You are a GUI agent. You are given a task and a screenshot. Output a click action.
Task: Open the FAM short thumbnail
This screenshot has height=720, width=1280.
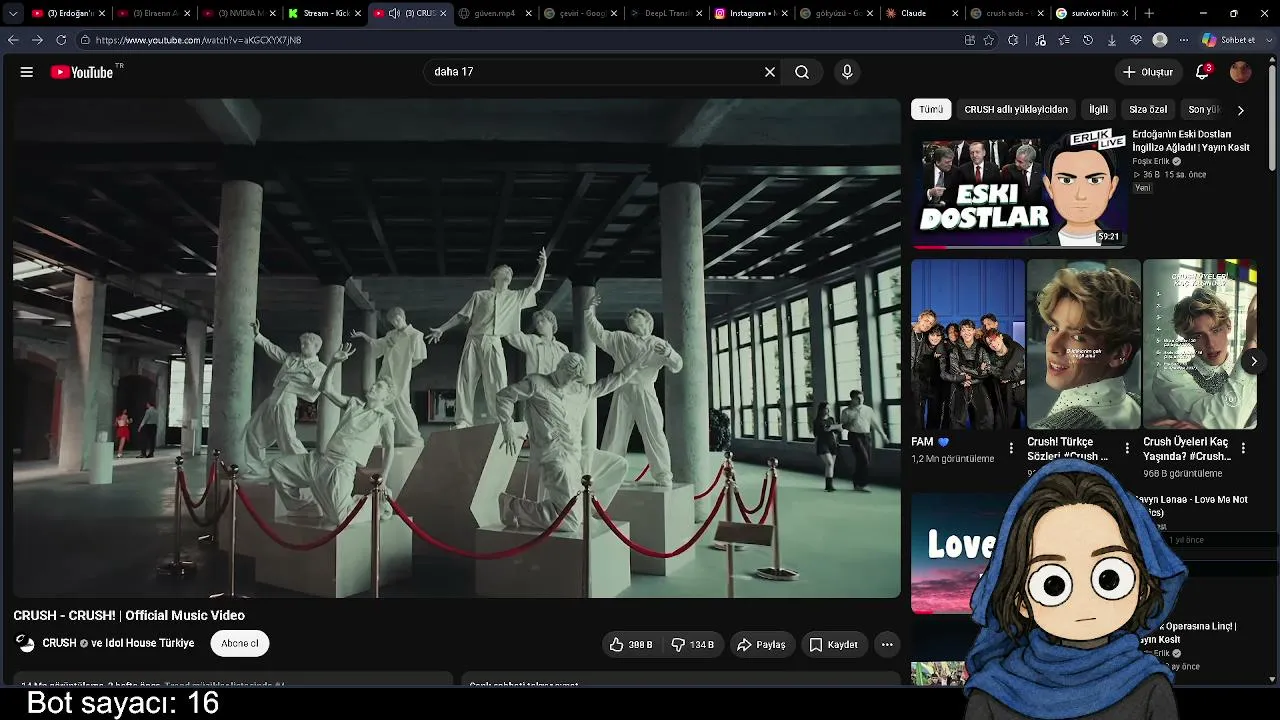(968, 344)
